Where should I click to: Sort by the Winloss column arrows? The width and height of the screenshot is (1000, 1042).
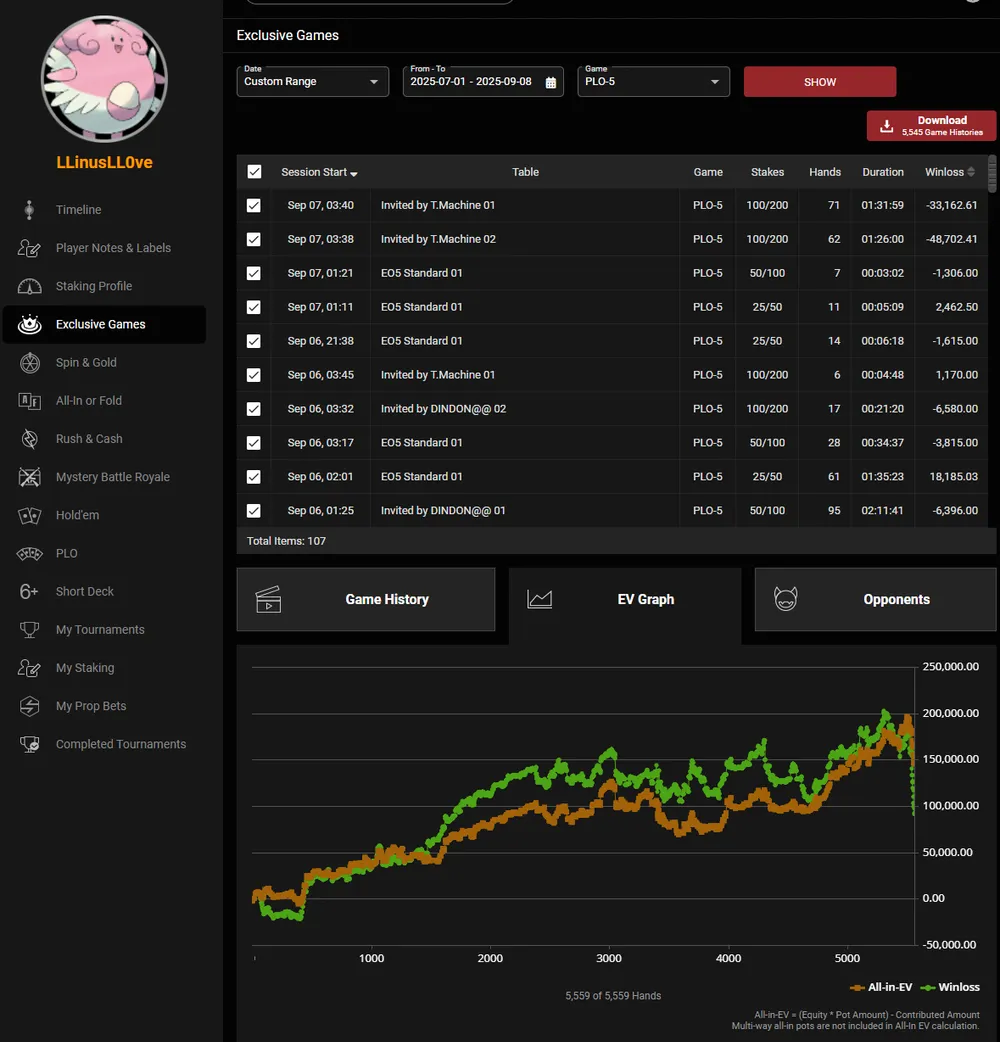[x=971, y=172]
